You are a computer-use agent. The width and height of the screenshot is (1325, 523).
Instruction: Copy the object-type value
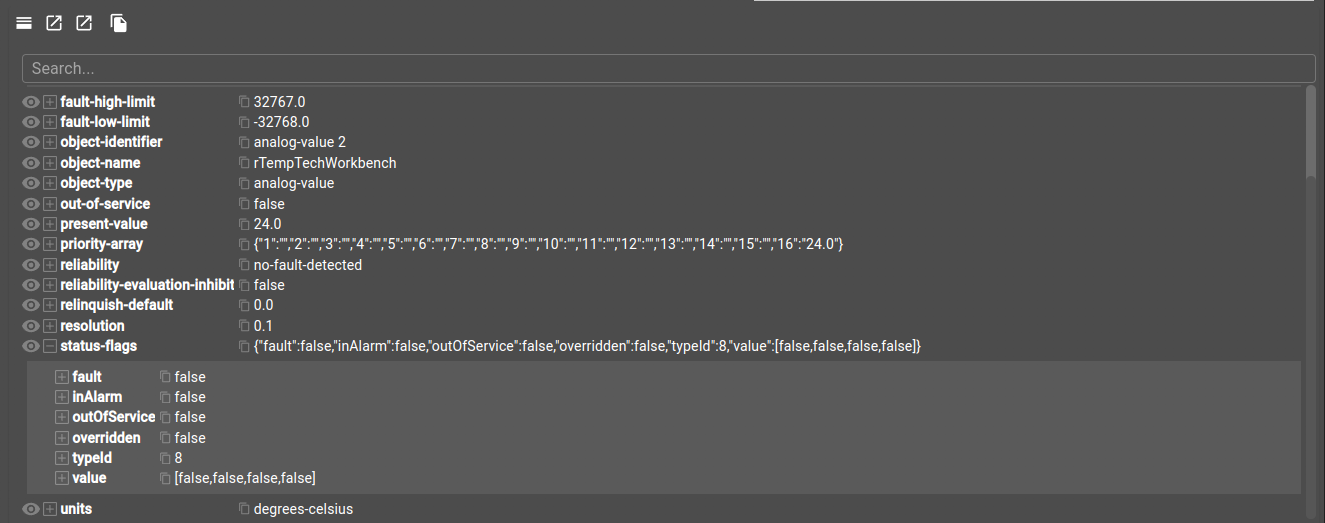pyautogui.click(x=244, y=183)
